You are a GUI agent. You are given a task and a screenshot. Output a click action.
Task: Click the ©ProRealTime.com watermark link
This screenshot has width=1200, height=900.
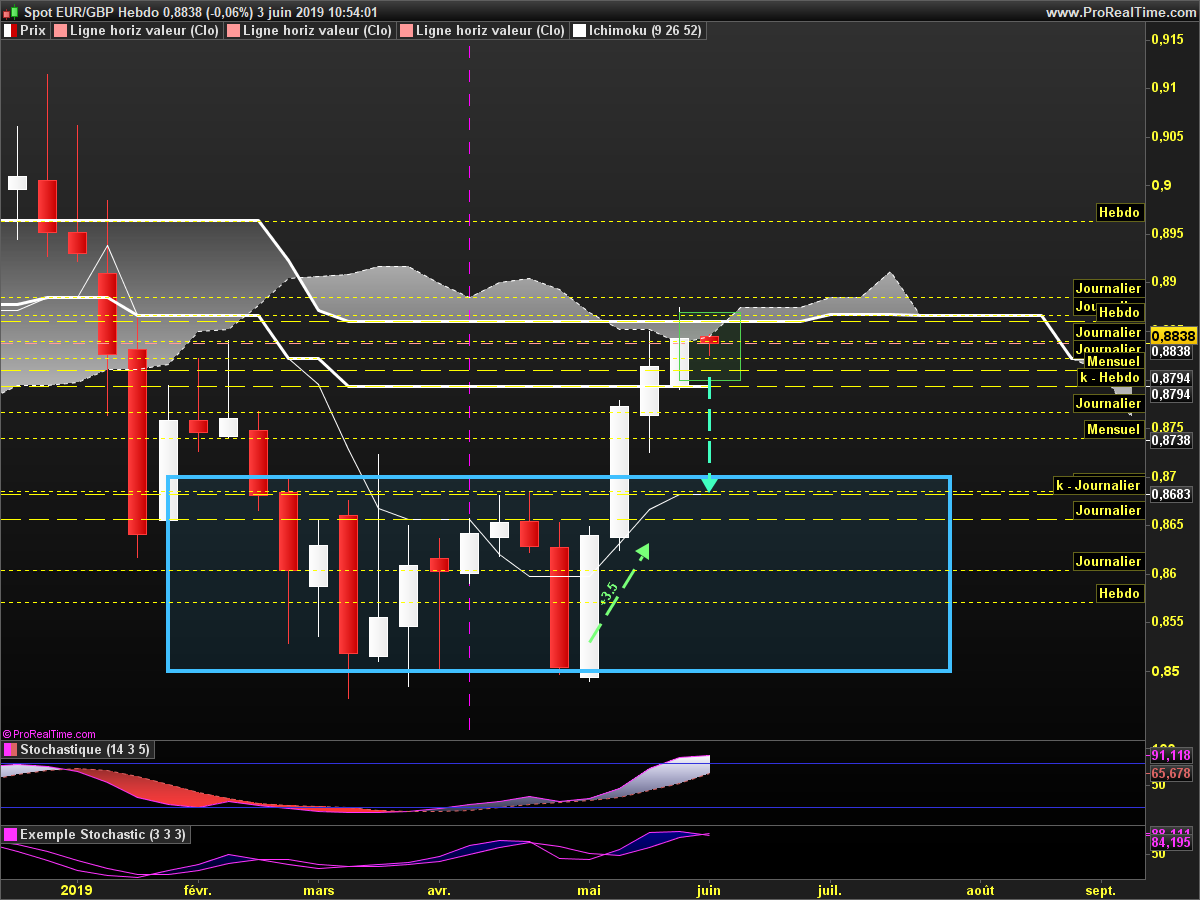(50, 734)
